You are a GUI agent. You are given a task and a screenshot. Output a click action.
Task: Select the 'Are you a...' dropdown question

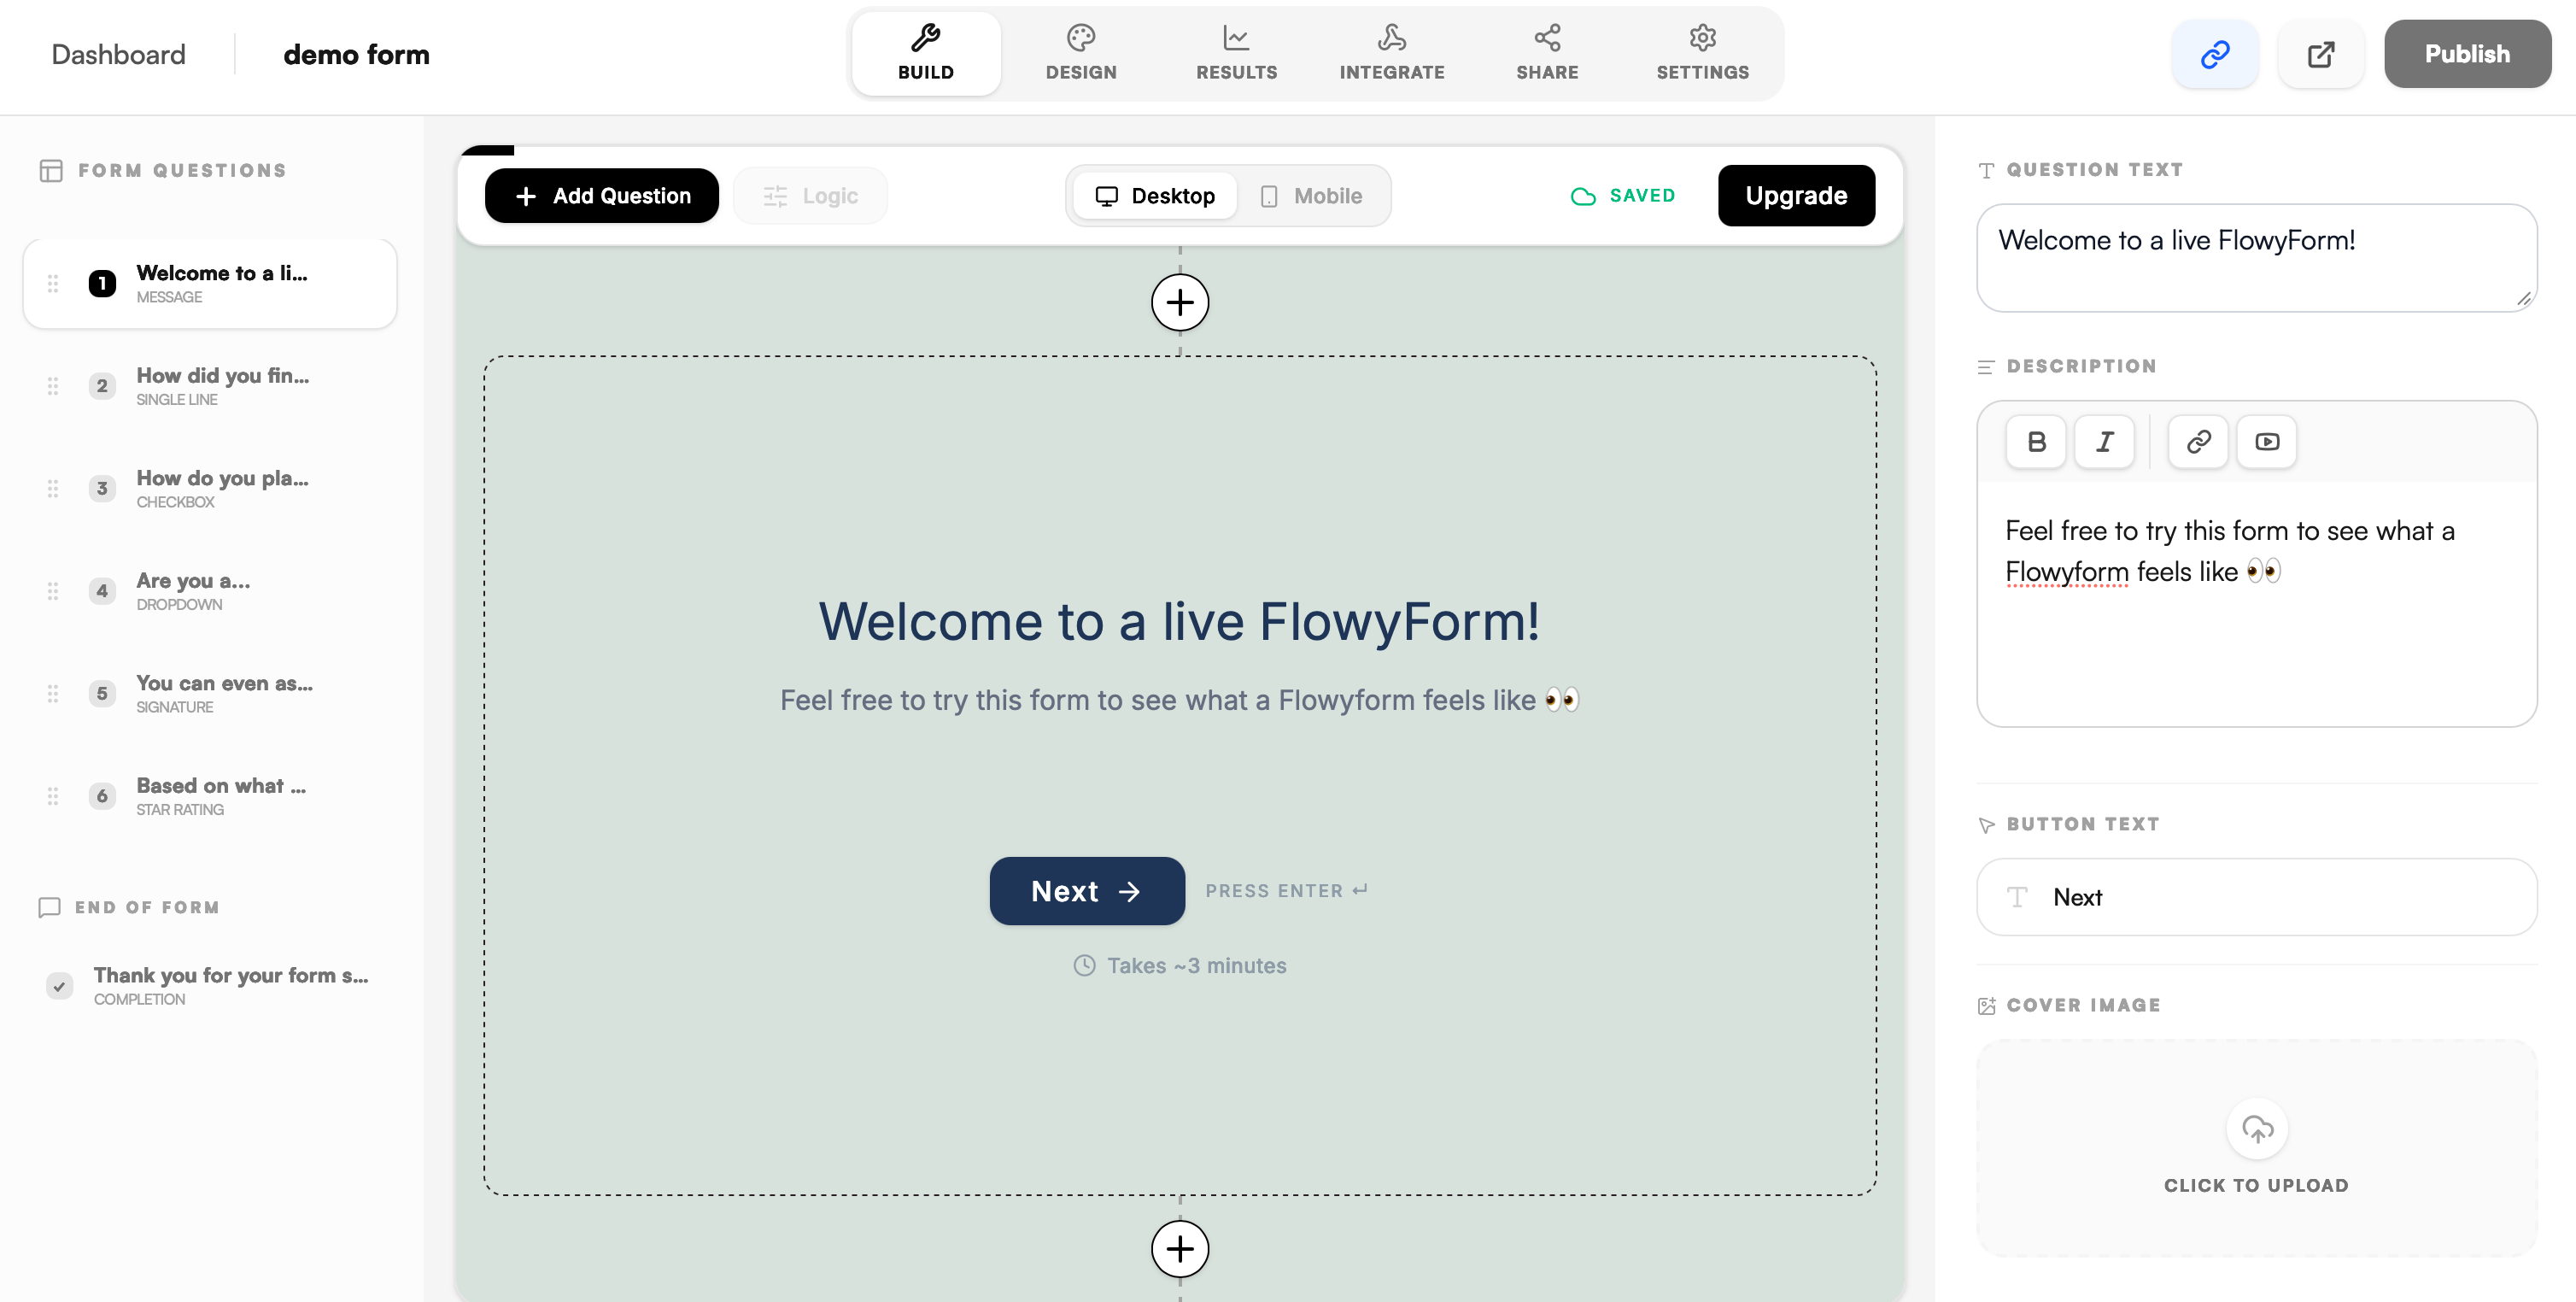pyautogui.click(x=193, y=591)
